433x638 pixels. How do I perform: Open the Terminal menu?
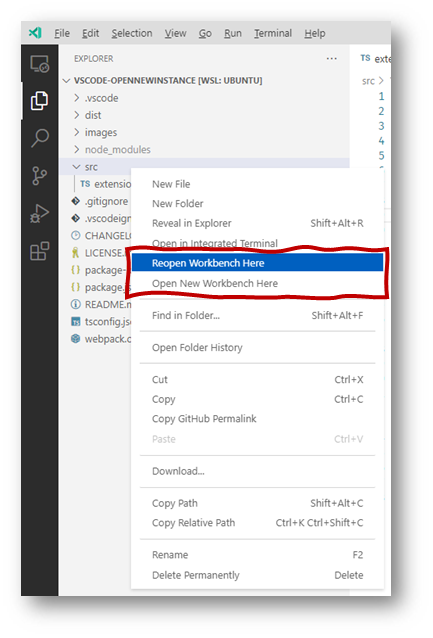tap(273, 33)
